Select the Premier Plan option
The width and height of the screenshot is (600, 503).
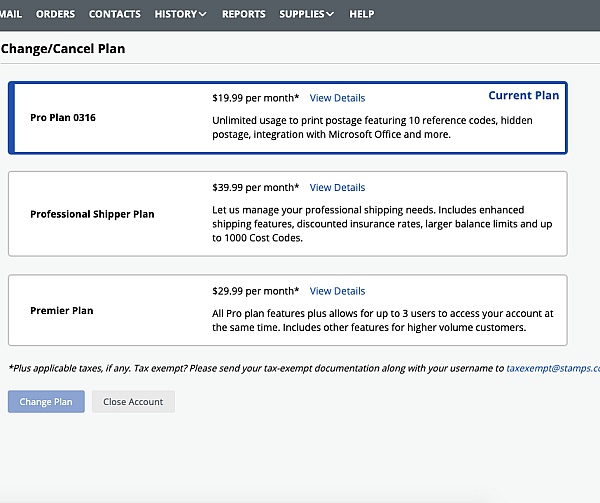click(x=61, y=311)
